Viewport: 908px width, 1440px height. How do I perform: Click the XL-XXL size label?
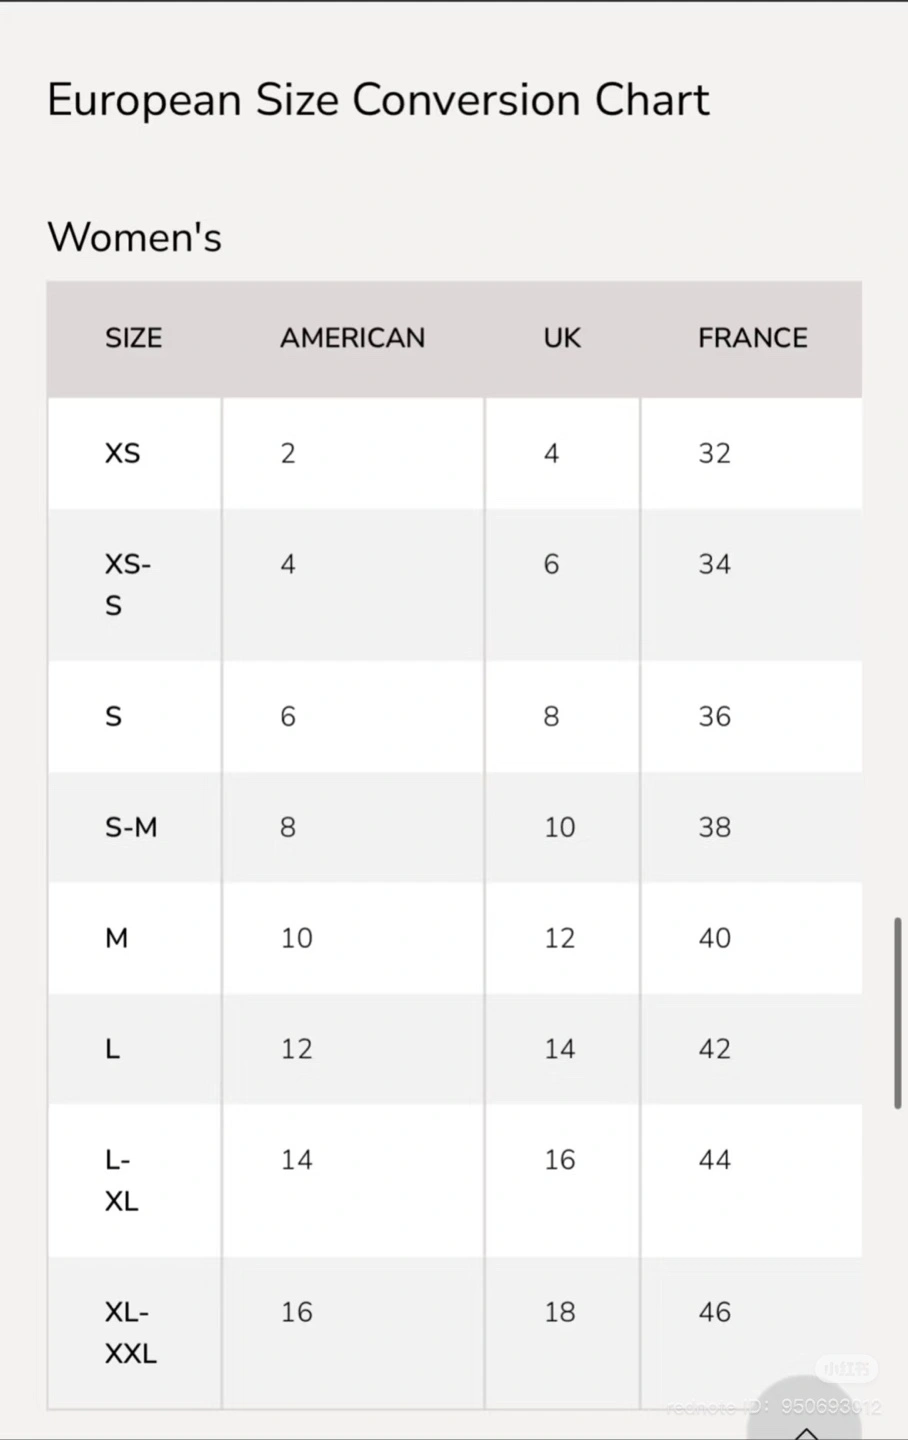click(x=130, y=1332)
